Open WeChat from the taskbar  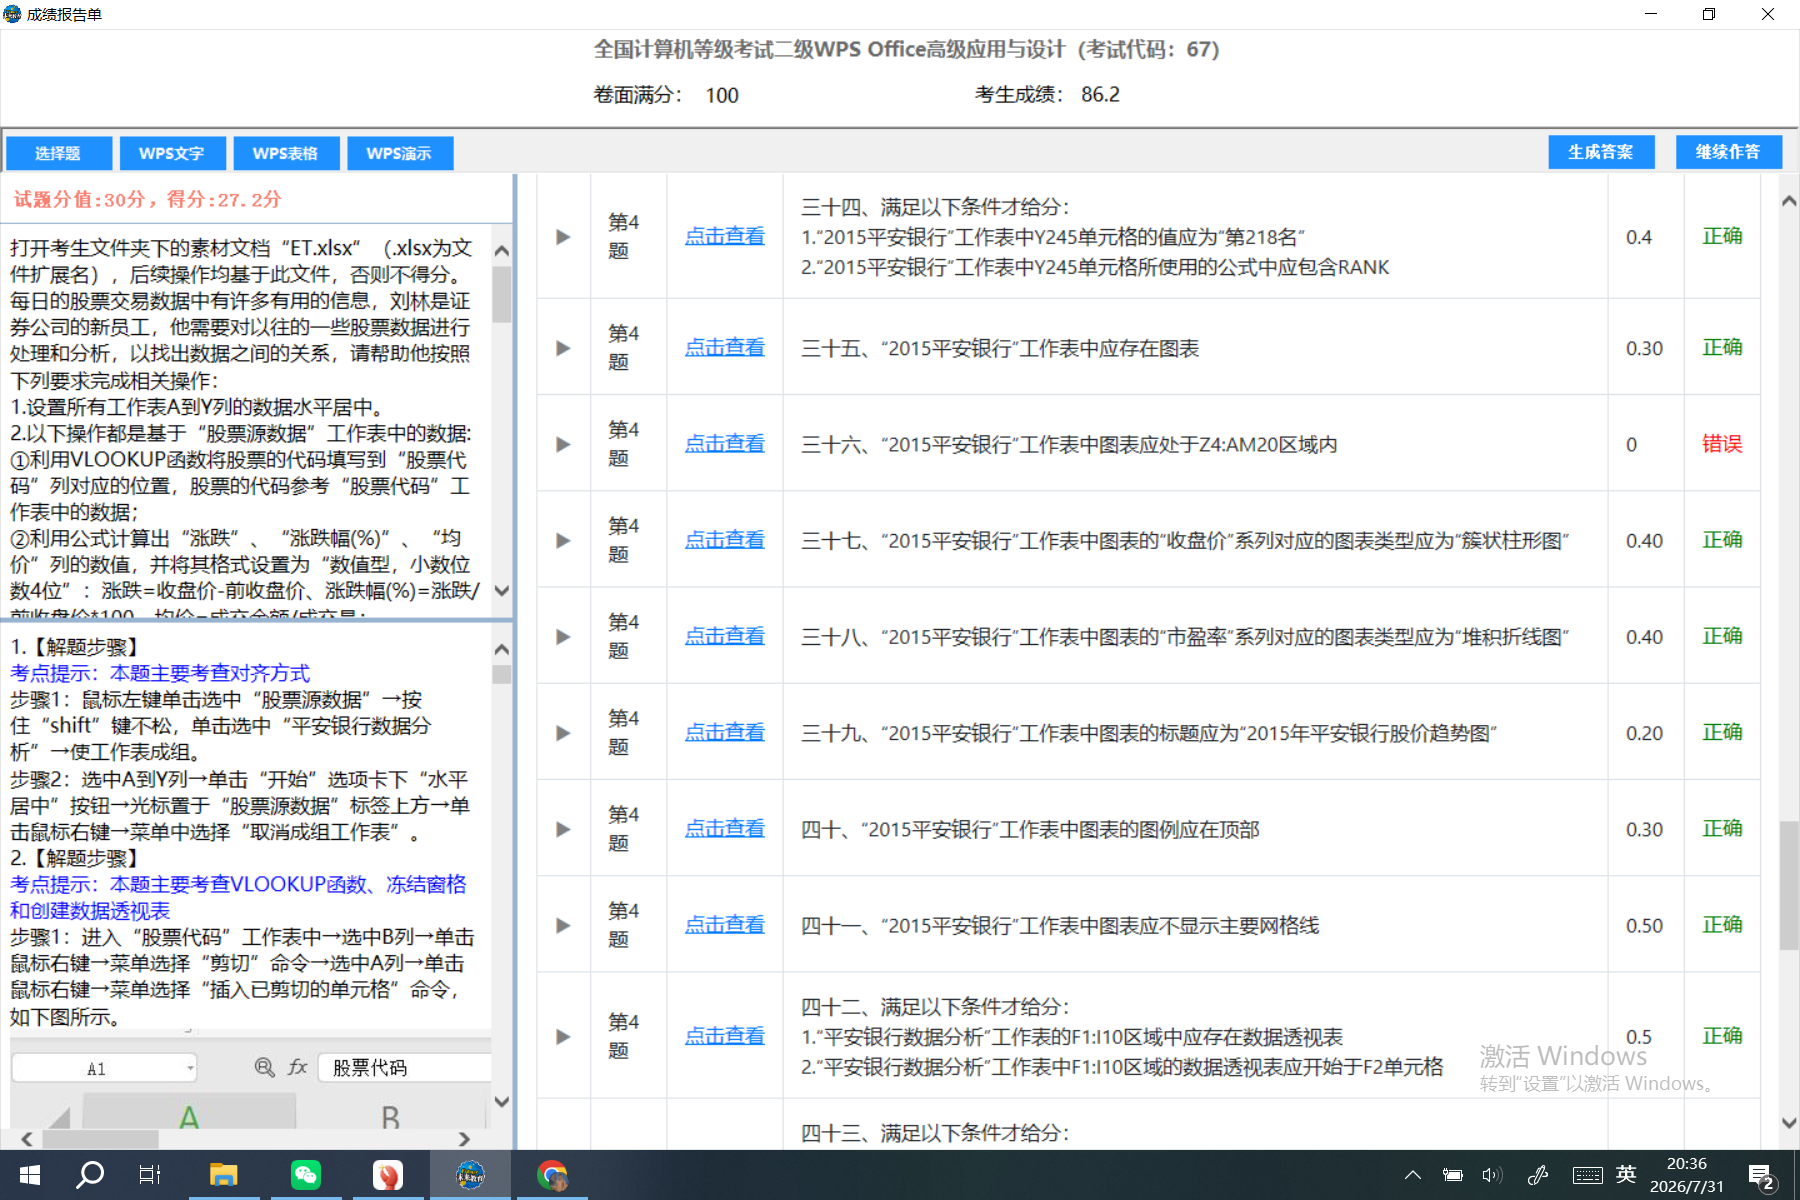306,1175
